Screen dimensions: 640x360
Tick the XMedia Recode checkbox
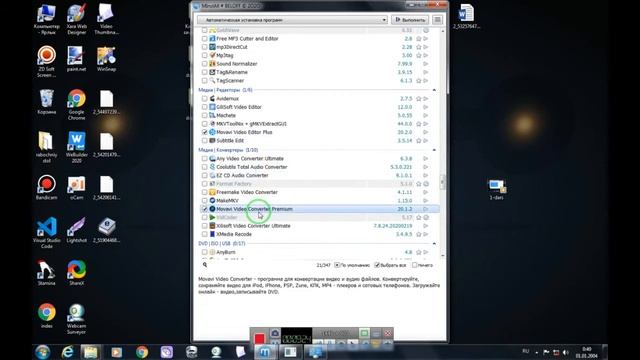pyautogui.click(x=204, y=234)
